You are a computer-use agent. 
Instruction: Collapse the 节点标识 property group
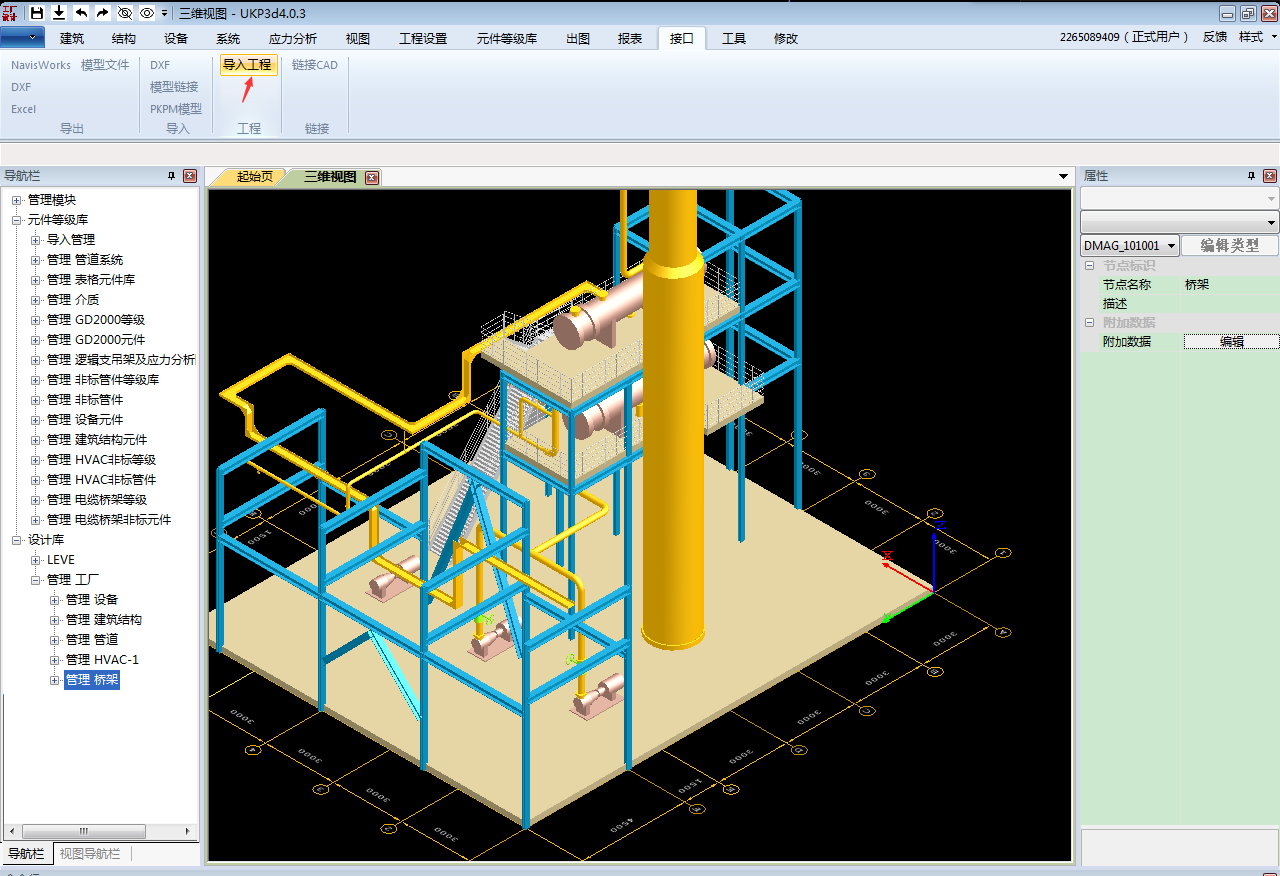[x=1090, y=266]
